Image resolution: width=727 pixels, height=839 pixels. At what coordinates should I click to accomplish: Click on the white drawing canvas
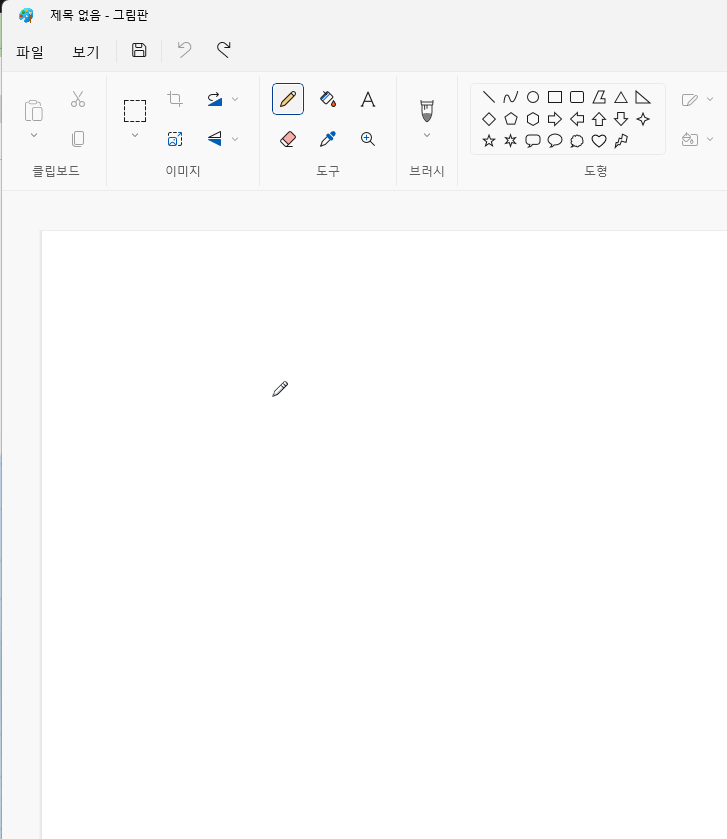(x=384, y=535)
